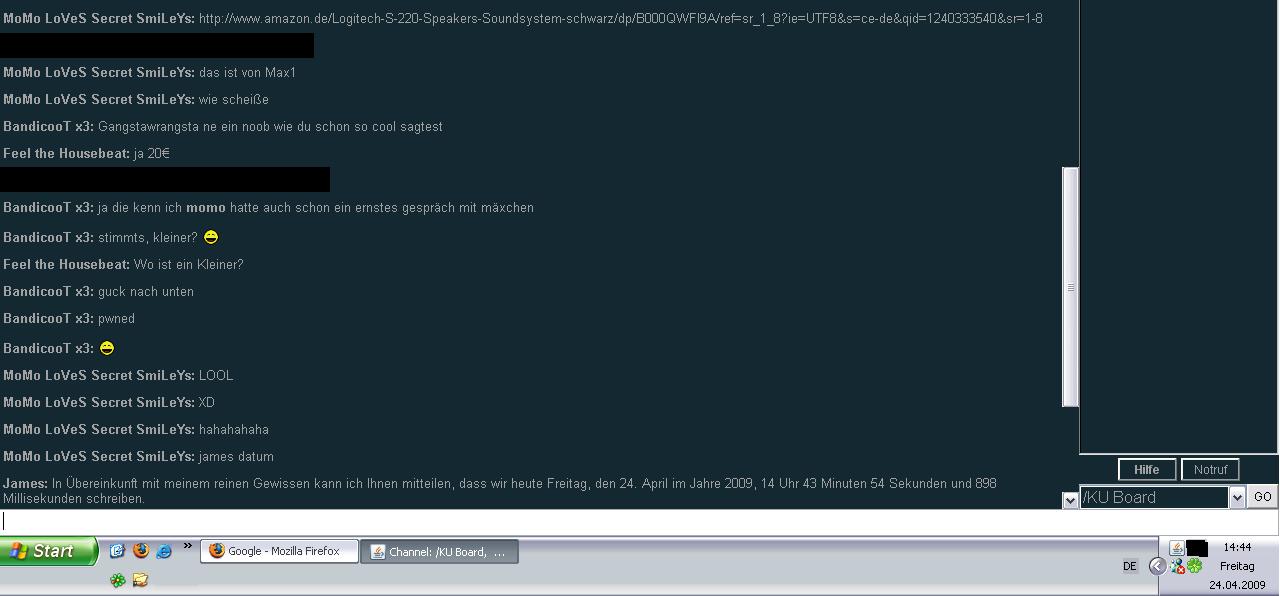Click the Notruf button
The width and height of the screenshot is (1280, 596).
coord(1210,470)
